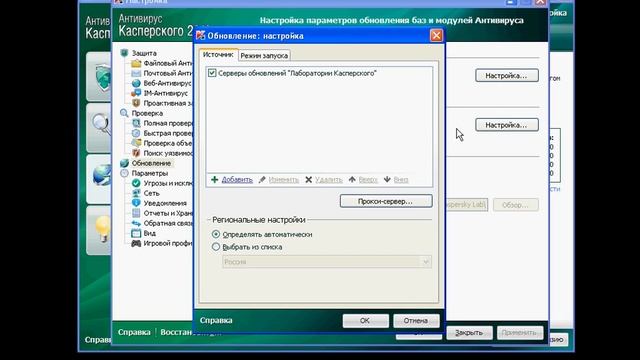Click the Web Antivirus globe icon
The width and height of the screenshot is (640, 360).
click(136, 83)
